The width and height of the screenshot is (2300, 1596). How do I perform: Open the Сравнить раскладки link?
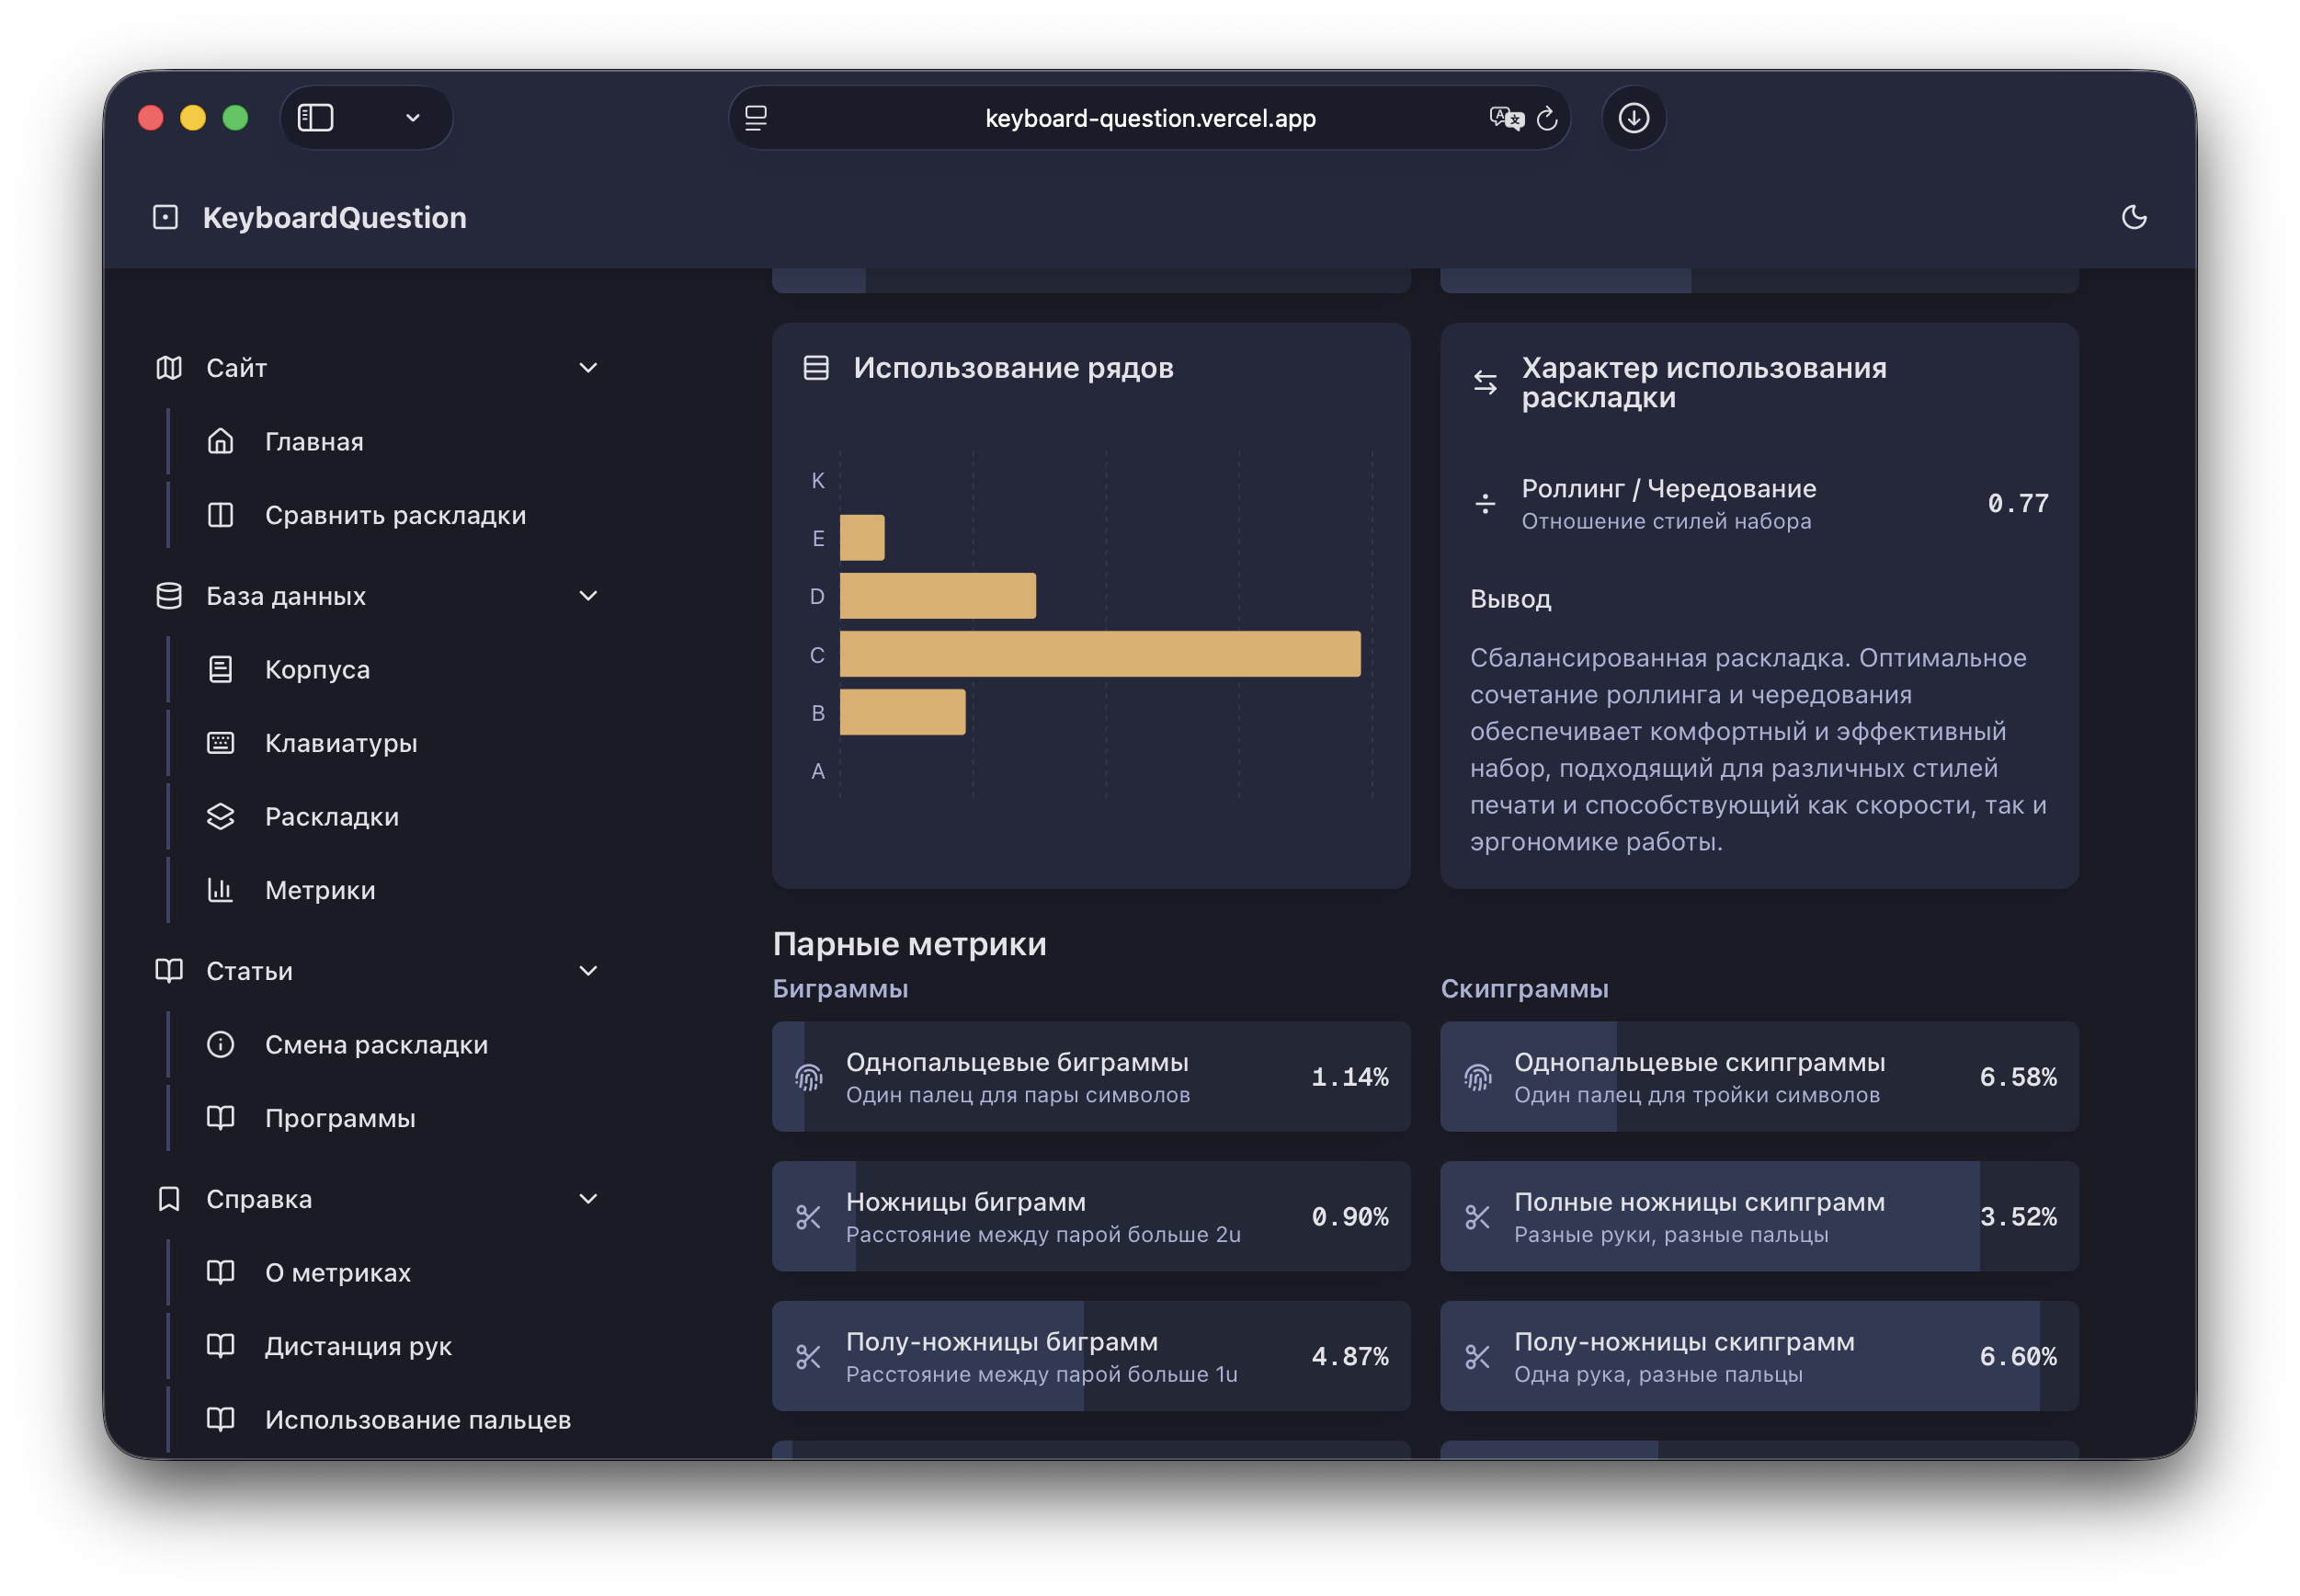(x=395, y=515)
